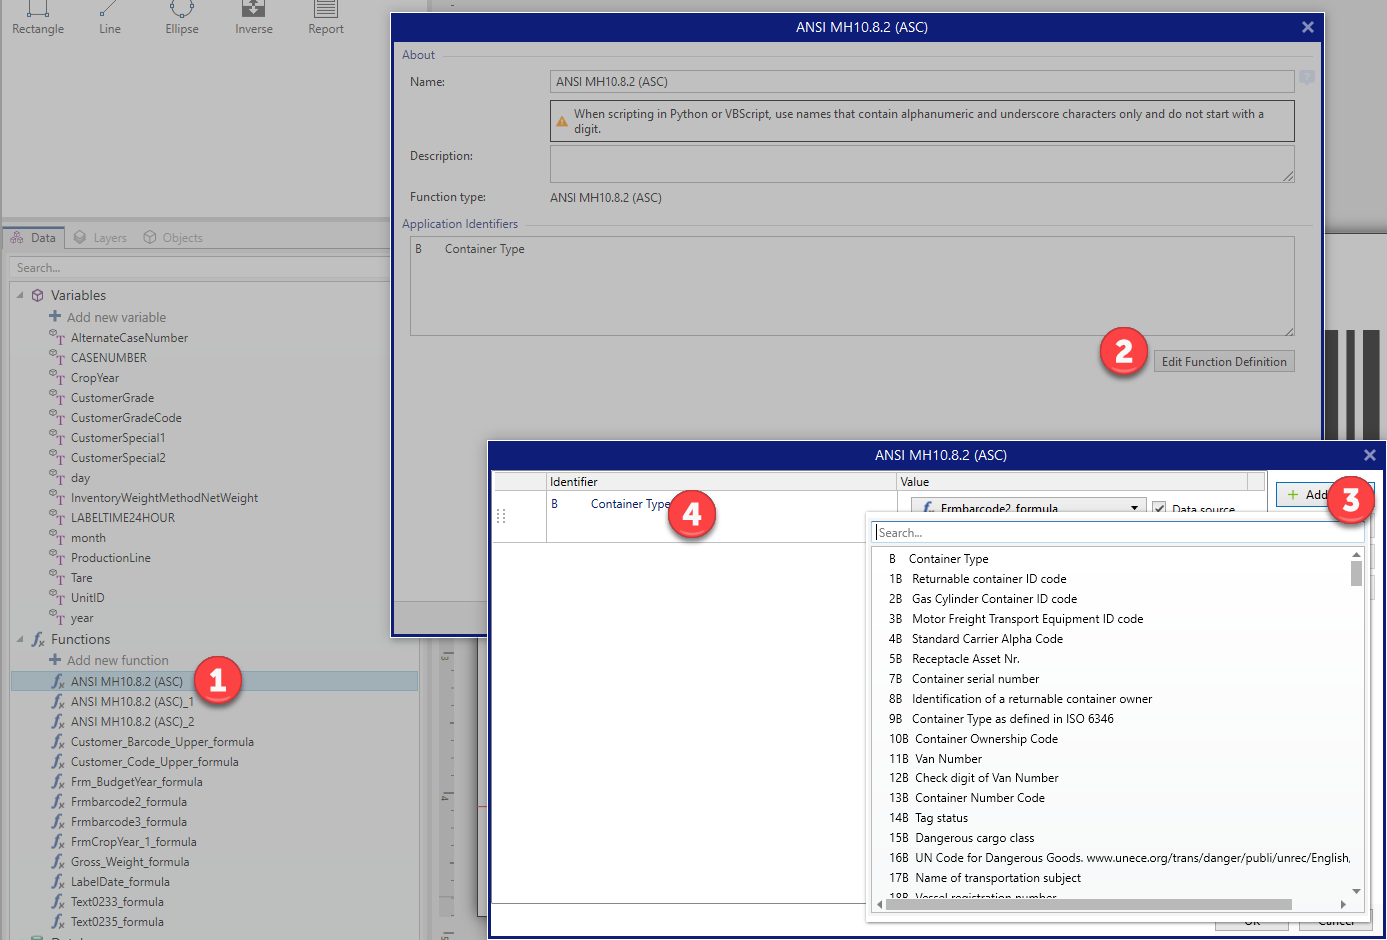
Task: Select the month variable
Action: click(88, 538)
